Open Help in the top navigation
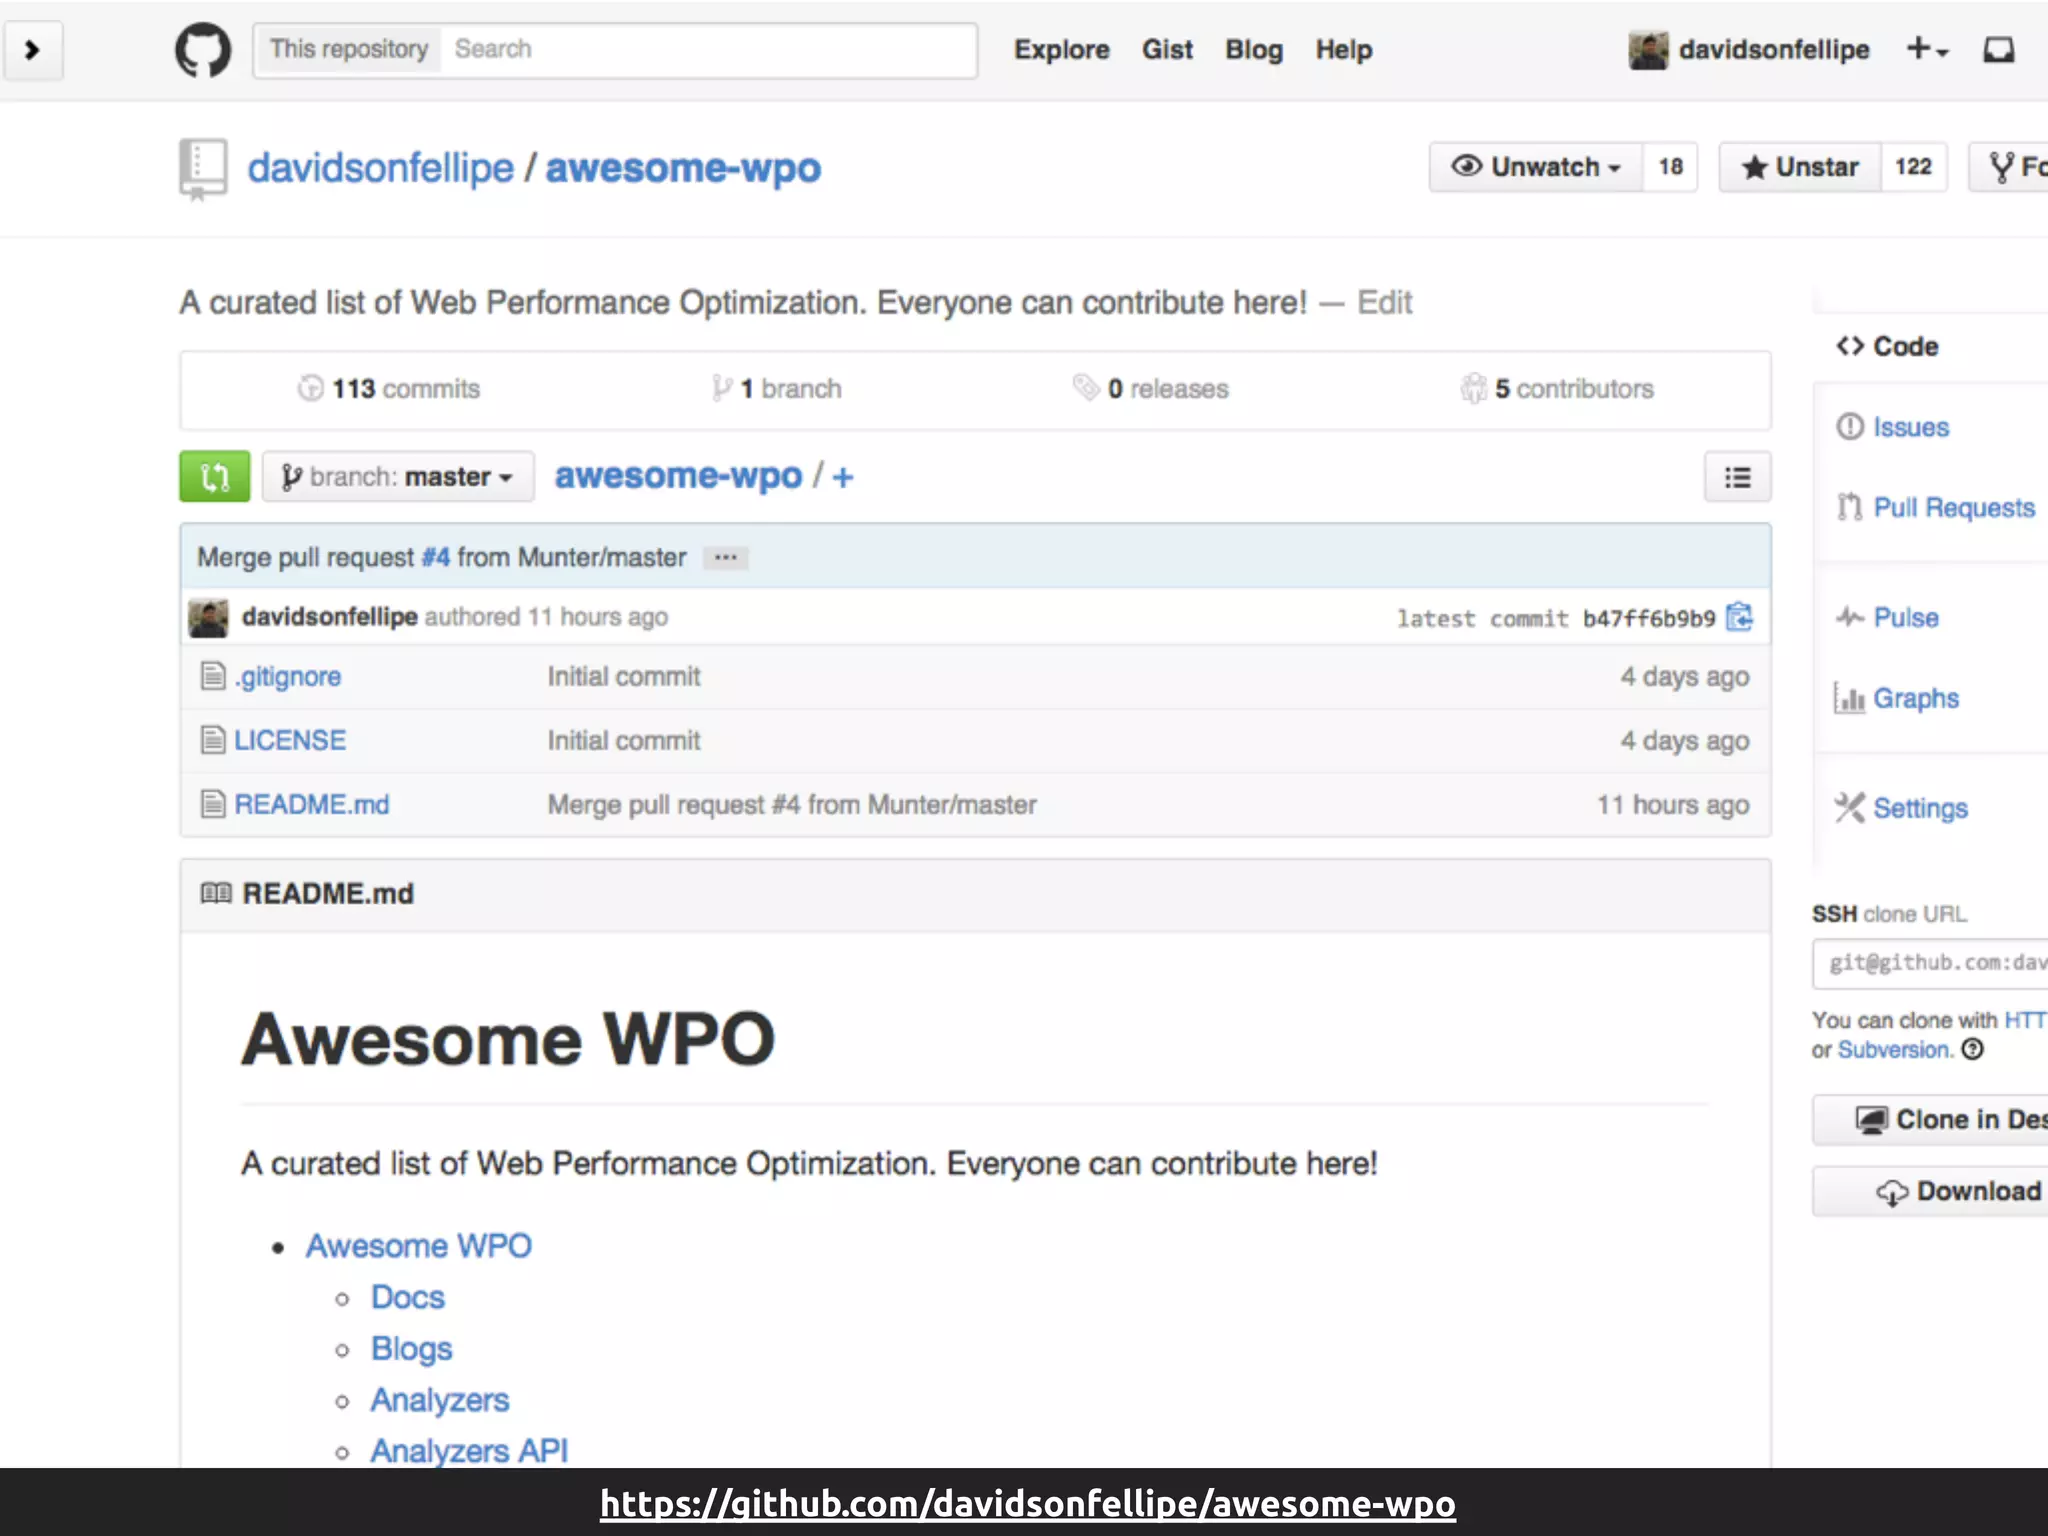The width and height of the screenshot is (2048, 1536). click(1343, 50)
